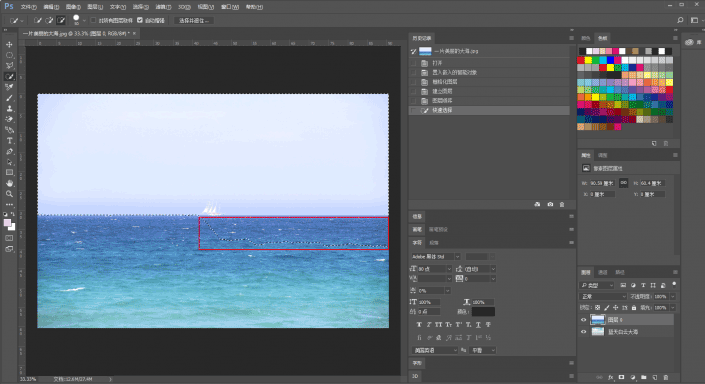Enable the sample all layers checkbox
This screenshot has width=705, height=384.
click(x=94, y=20)
